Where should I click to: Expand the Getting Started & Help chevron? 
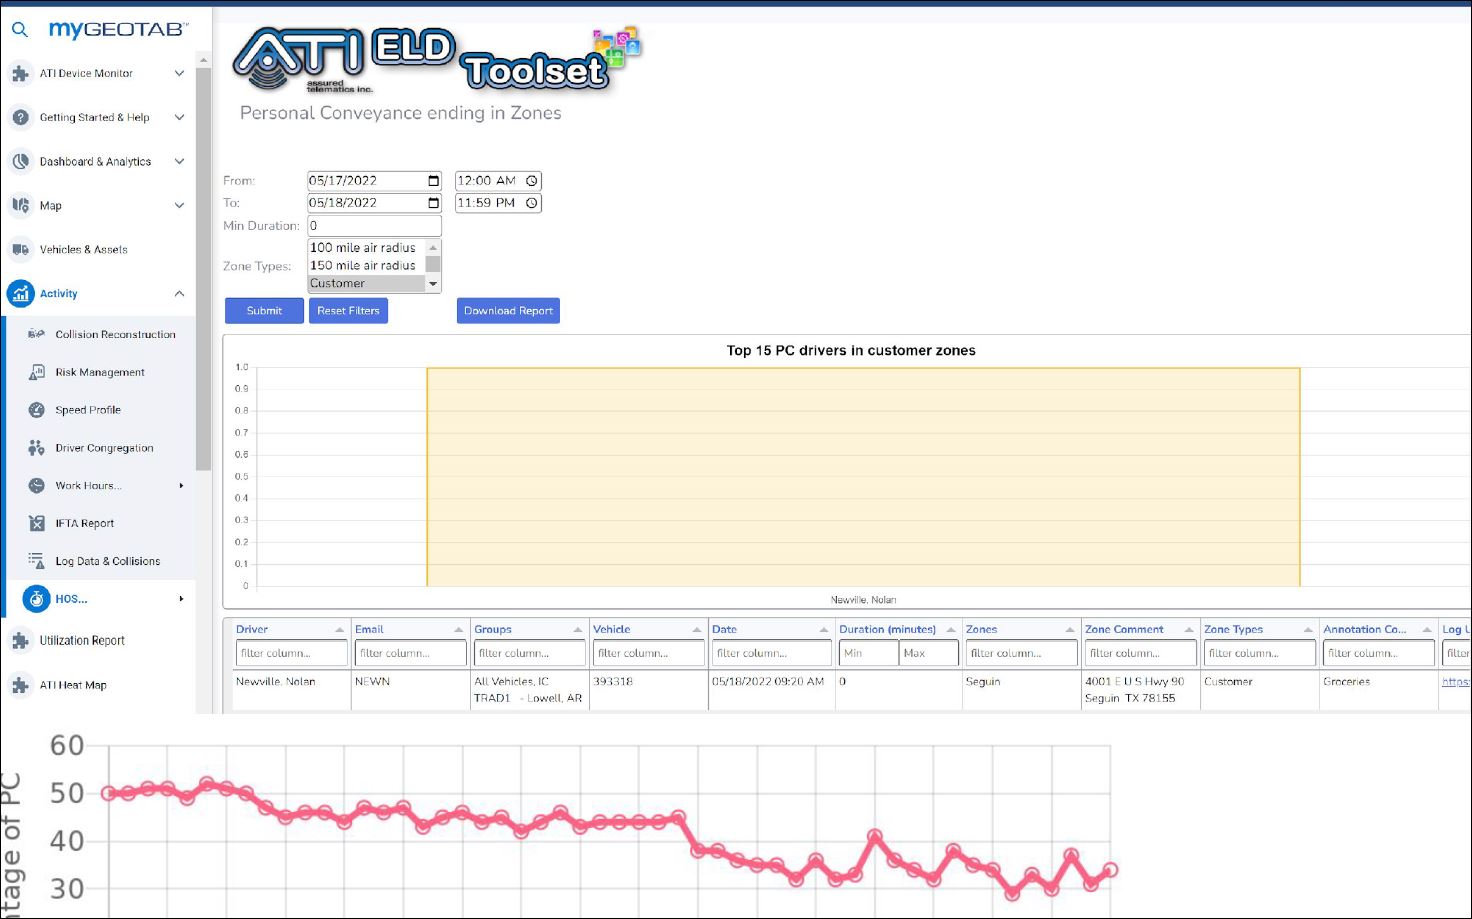coord(179,117)
